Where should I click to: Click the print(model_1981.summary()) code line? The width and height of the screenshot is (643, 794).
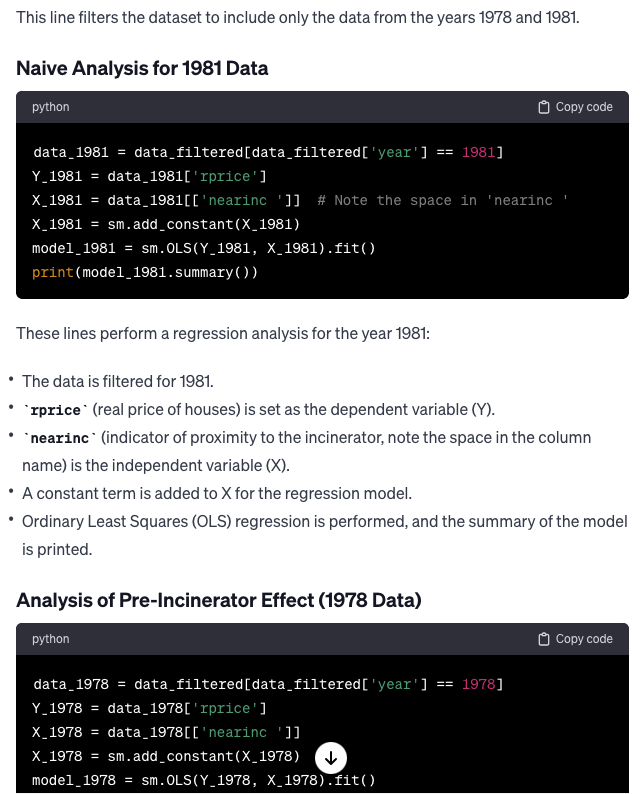click(x=145, y=272)
